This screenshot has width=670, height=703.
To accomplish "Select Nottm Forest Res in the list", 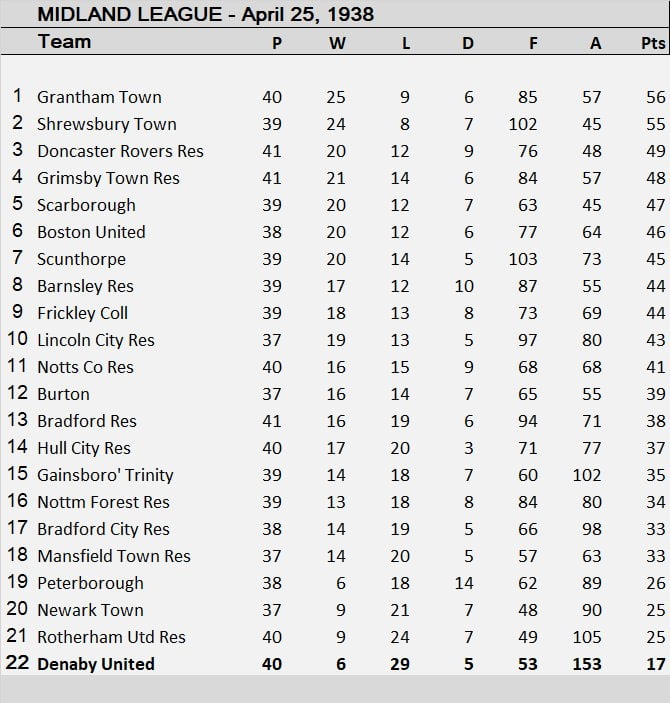I will [x=103, y=502].
